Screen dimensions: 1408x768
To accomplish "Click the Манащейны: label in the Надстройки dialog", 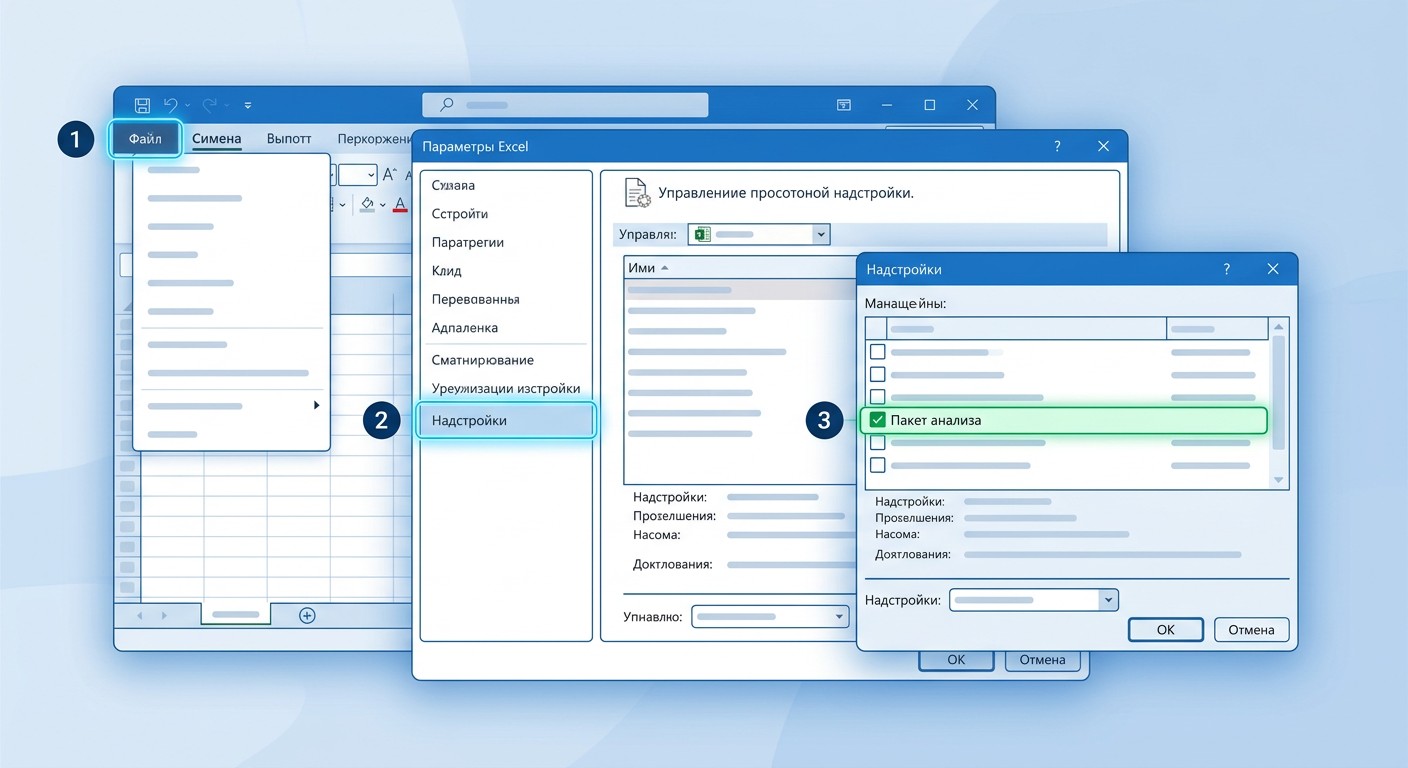I will (905, 302).
